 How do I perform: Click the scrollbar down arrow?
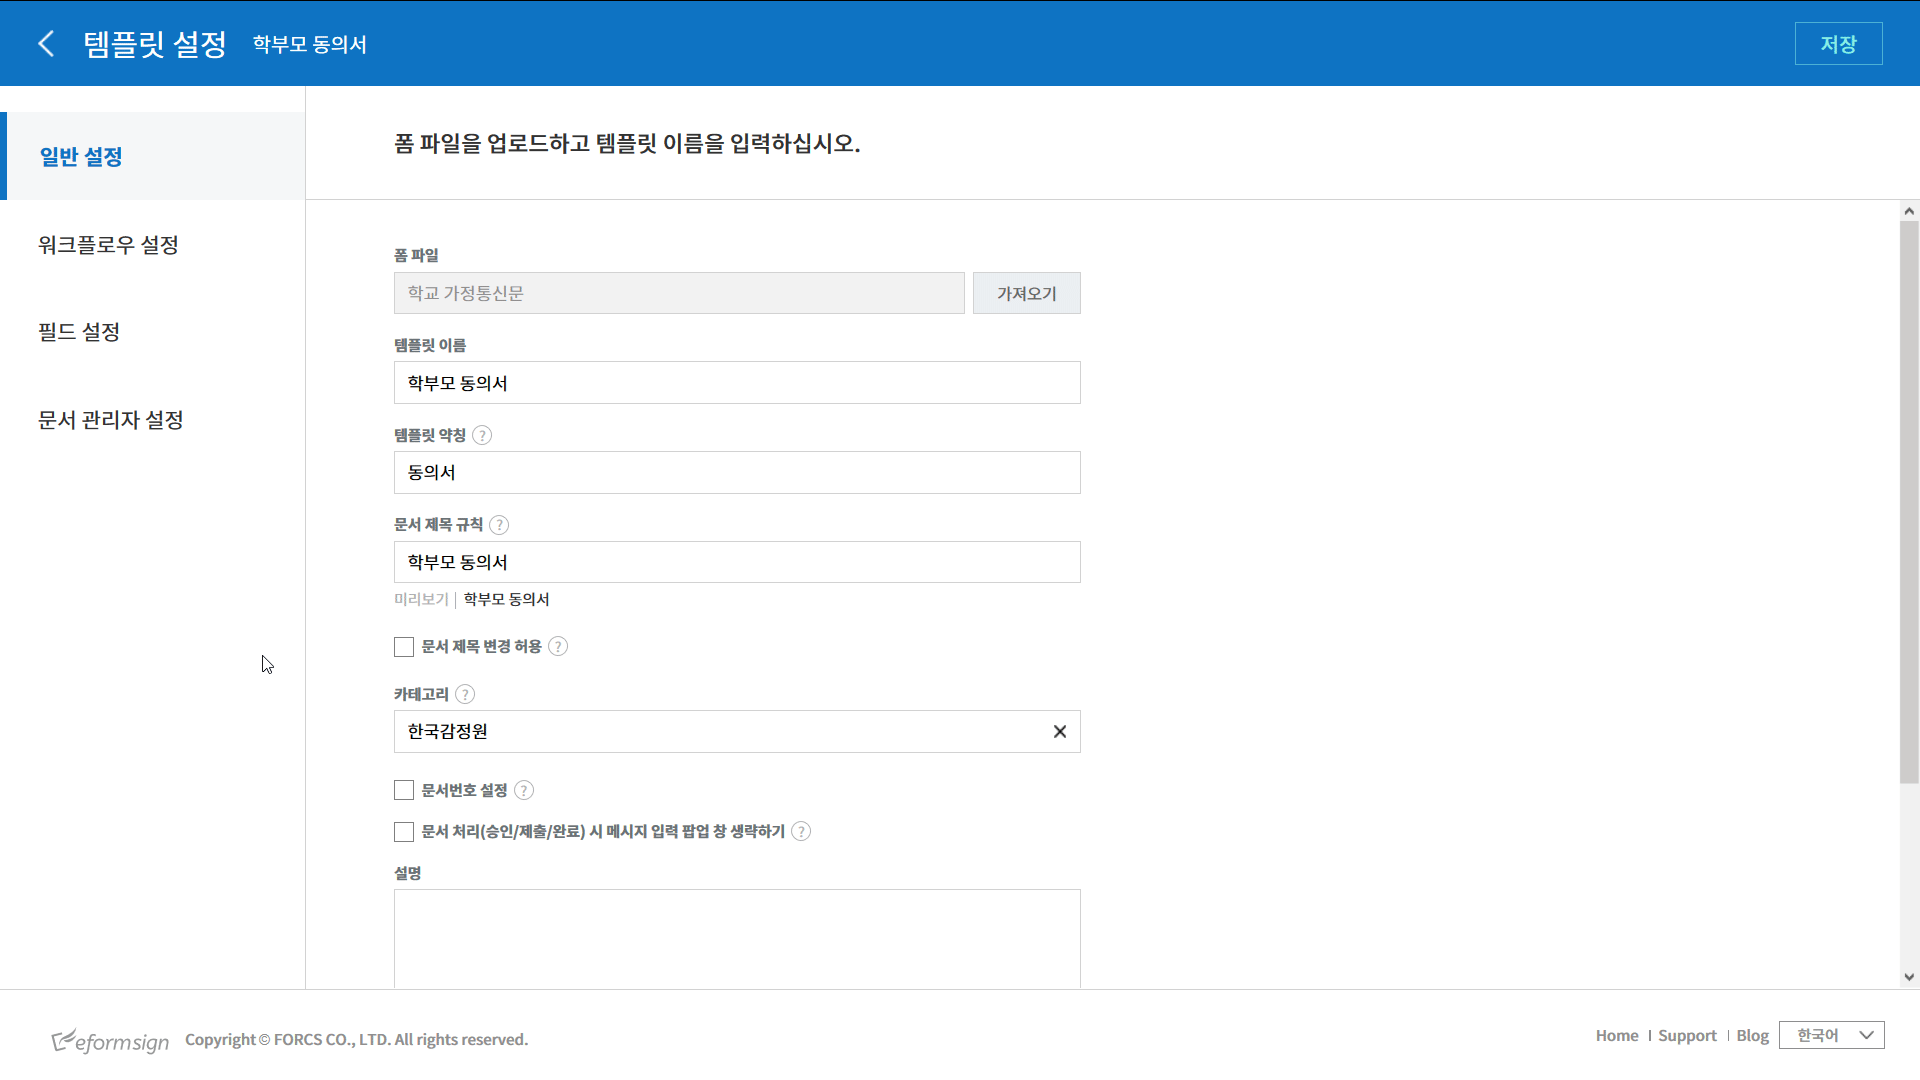coord(1909,977)
